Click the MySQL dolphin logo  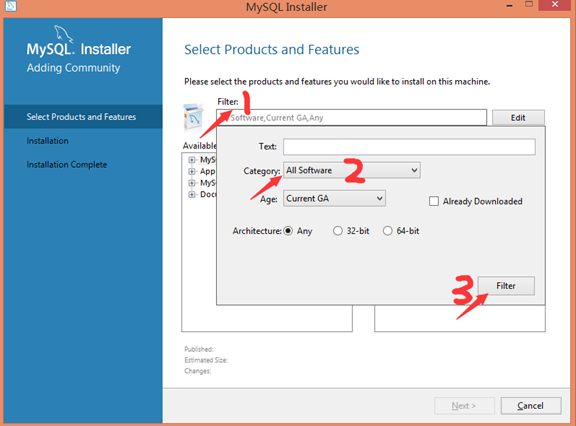coord(63,34)
